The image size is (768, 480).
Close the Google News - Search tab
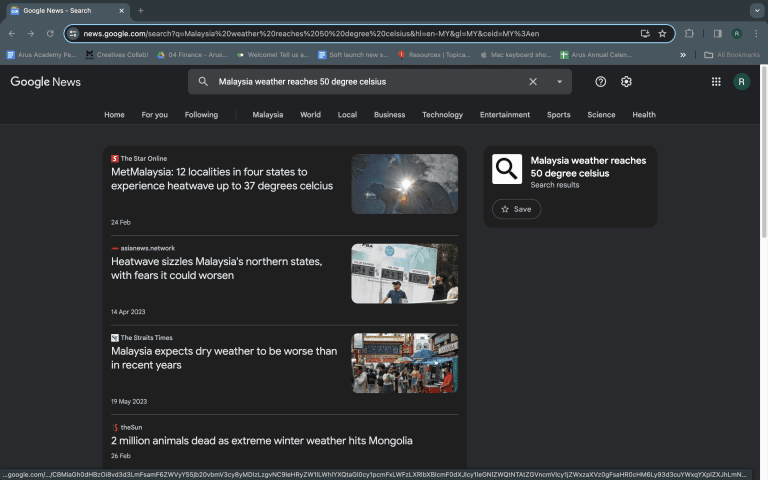click(121, 10)
